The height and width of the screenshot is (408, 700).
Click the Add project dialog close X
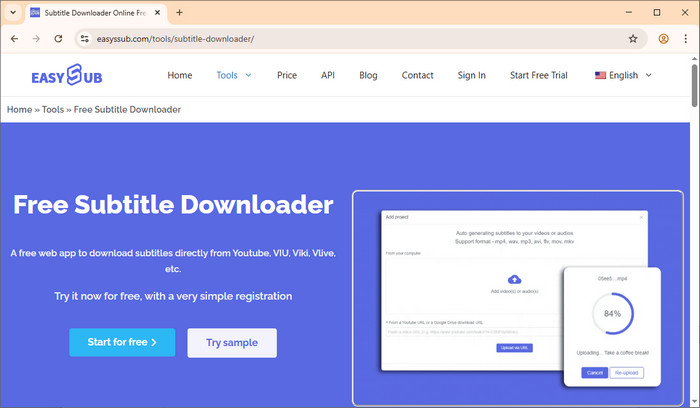click(x=641, y=217)
